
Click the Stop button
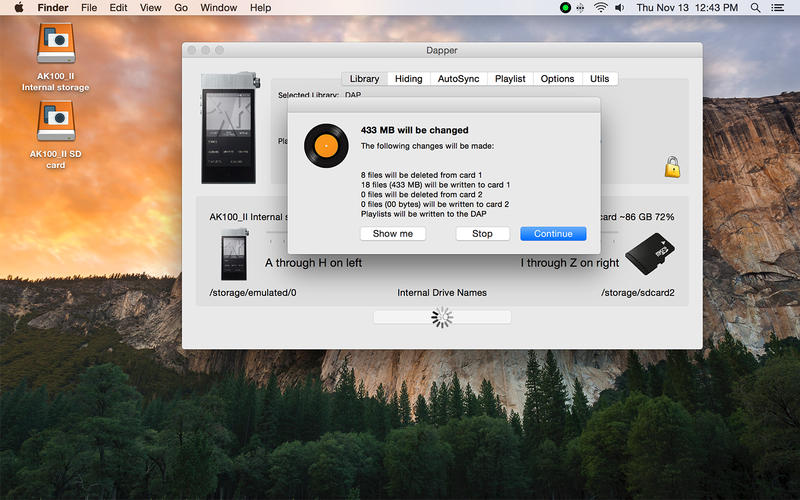pyautogui.click(x=482, y=234)
